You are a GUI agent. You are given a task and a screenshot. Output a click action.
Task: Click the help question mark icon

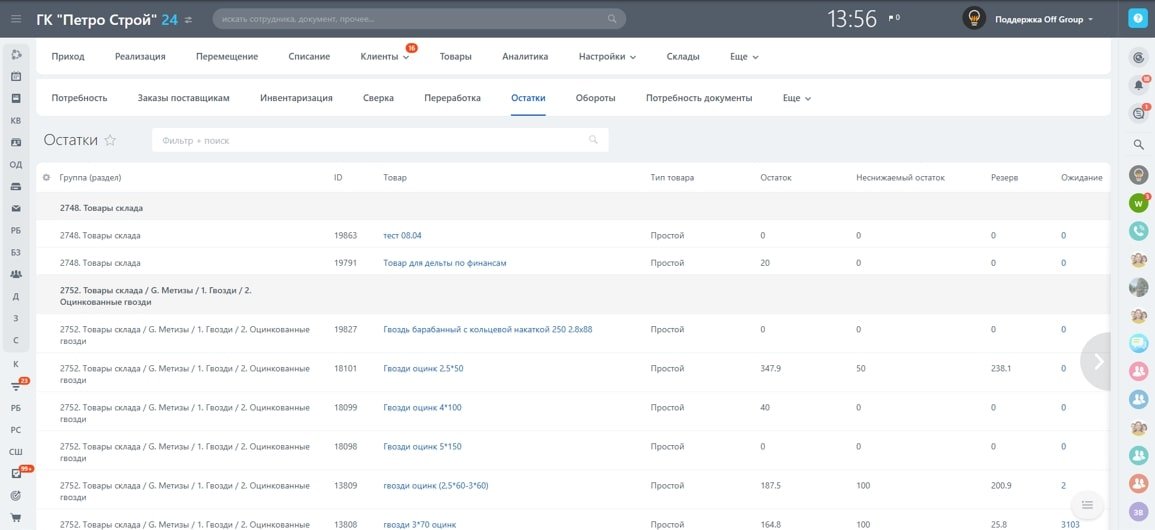click(1137, 18)
